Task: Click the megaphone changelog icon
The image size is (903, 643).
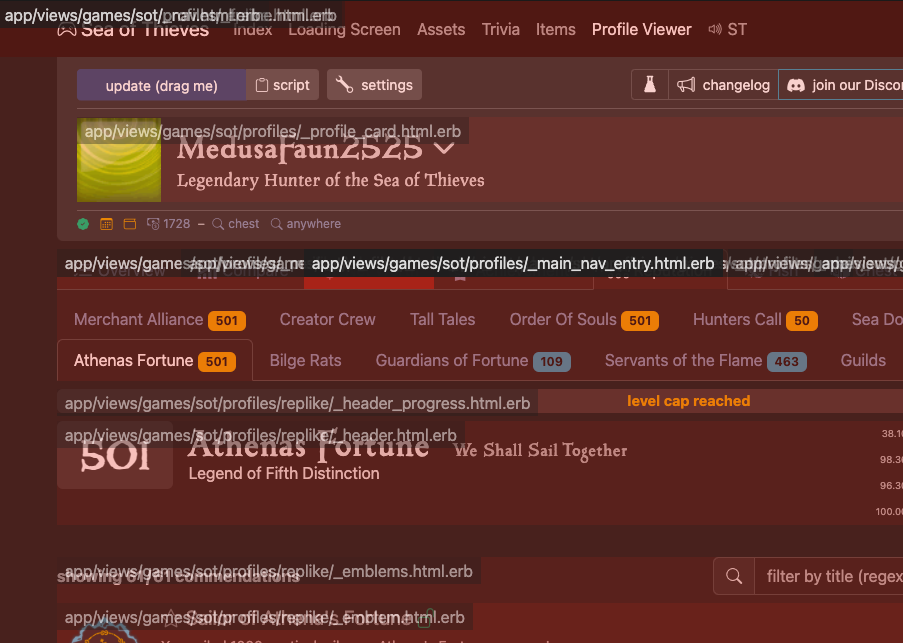Action: pos(686,85)
